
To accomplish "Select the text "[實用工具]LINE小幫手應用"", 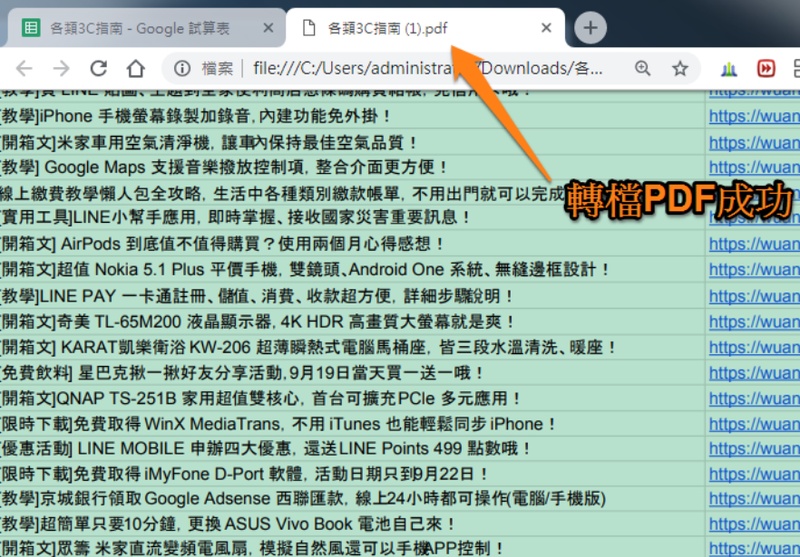I will [x=98, y=218].
